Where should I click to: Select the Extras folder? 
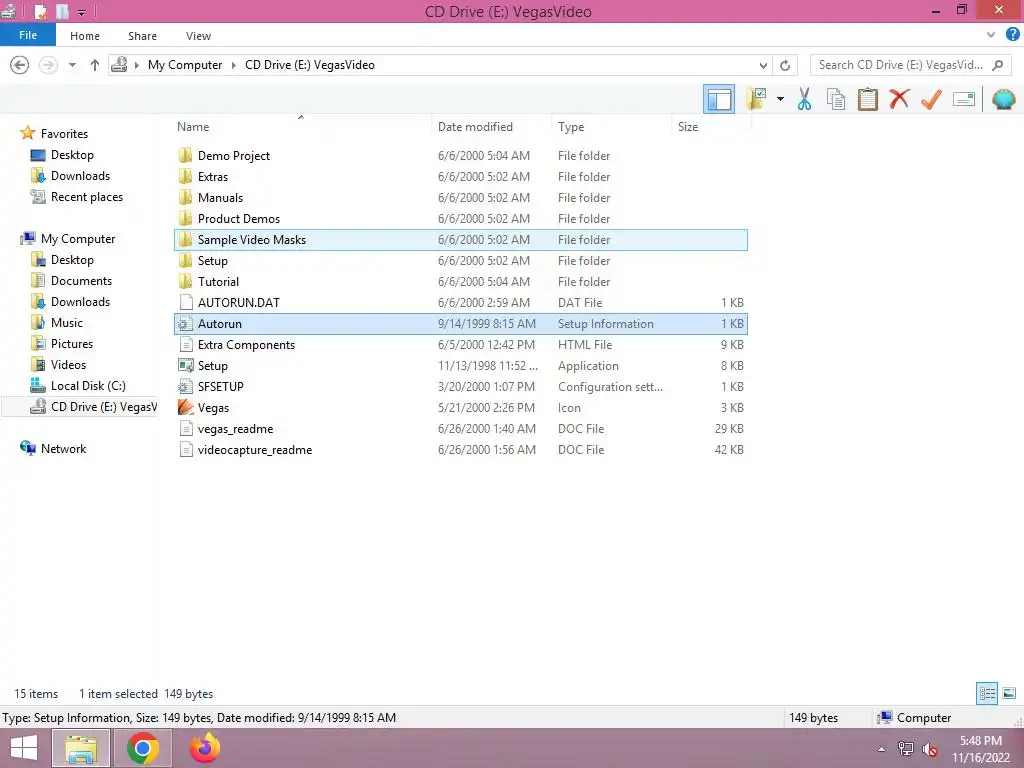pyautogui.click(x=461, y=176)
